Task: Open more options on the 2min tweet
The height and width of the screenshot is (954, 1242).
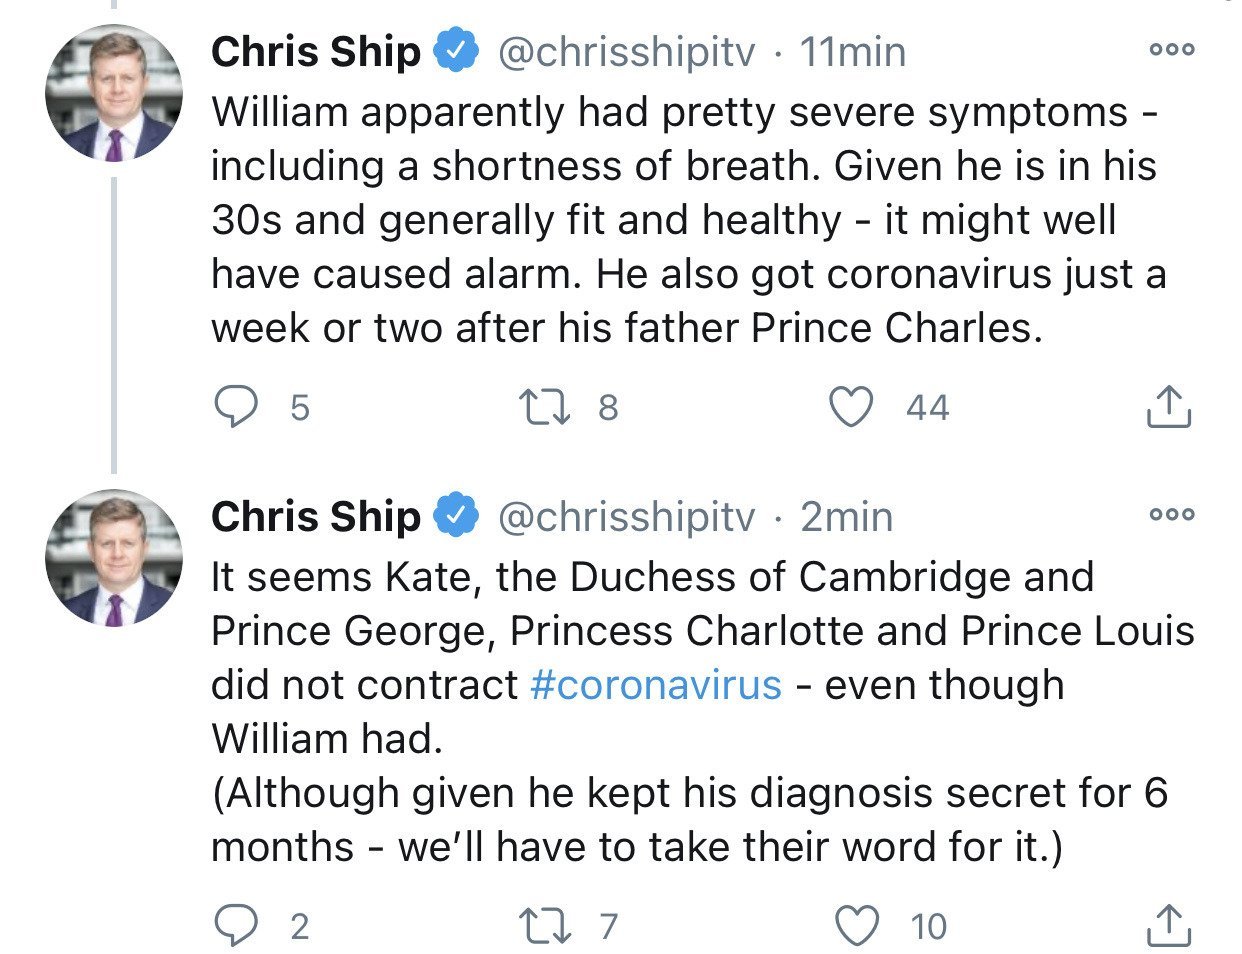Action: click(1172, 515)
